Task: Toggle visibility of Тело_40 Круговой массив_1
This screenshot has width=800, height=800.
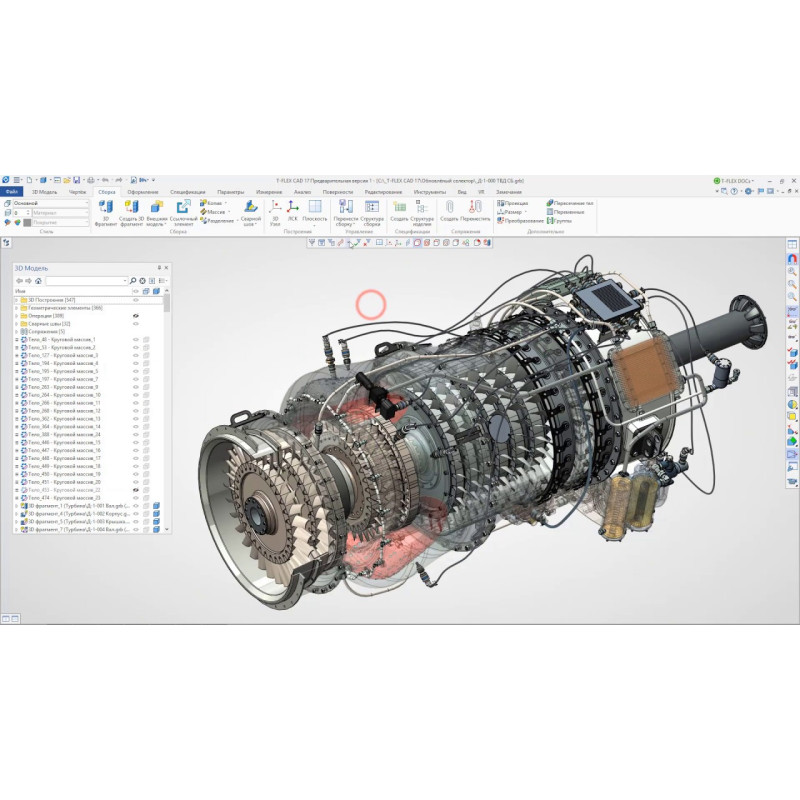Action: click(x=136, y=340)
